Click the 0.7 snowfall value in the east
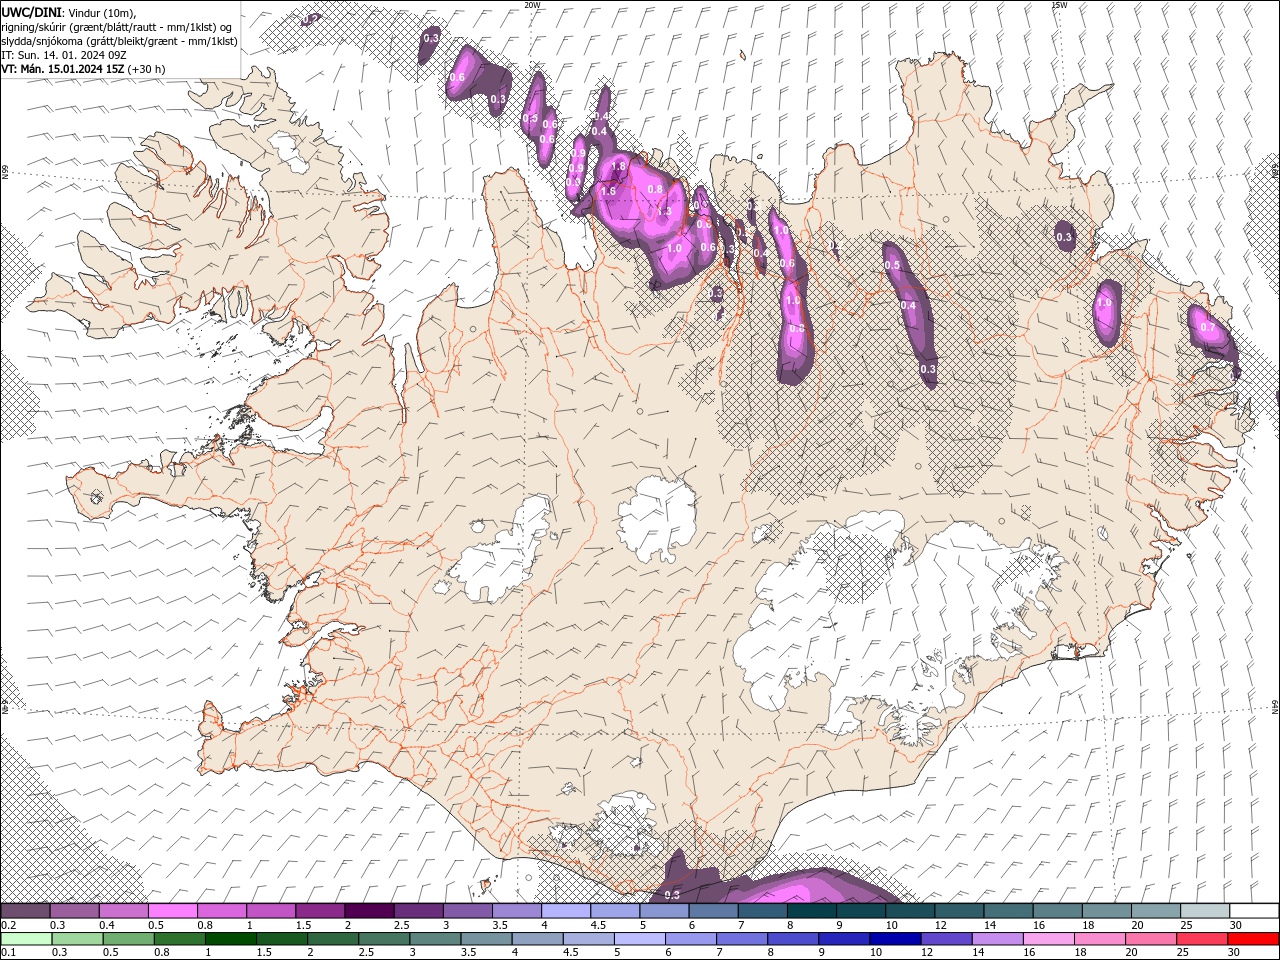Image resolution: width=1280 pixels, height=960 pixels. coord(1207,327)
